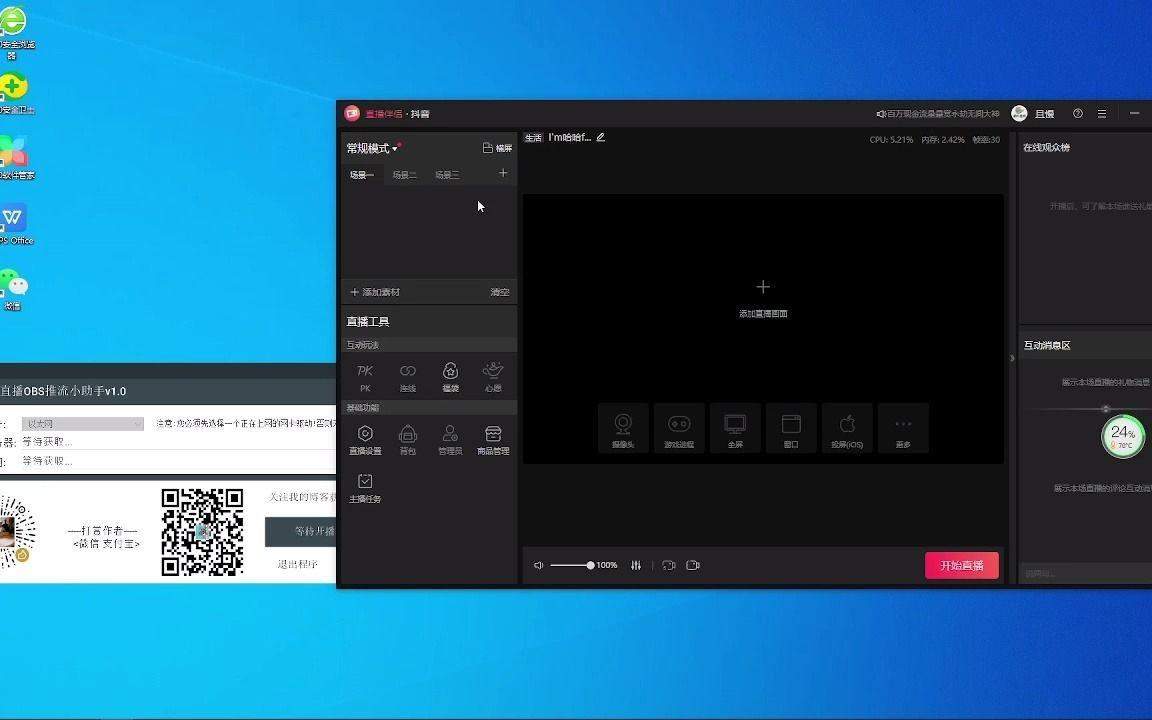
Task: Click the 开始直播 start streaming button
Action: [960, 565]
